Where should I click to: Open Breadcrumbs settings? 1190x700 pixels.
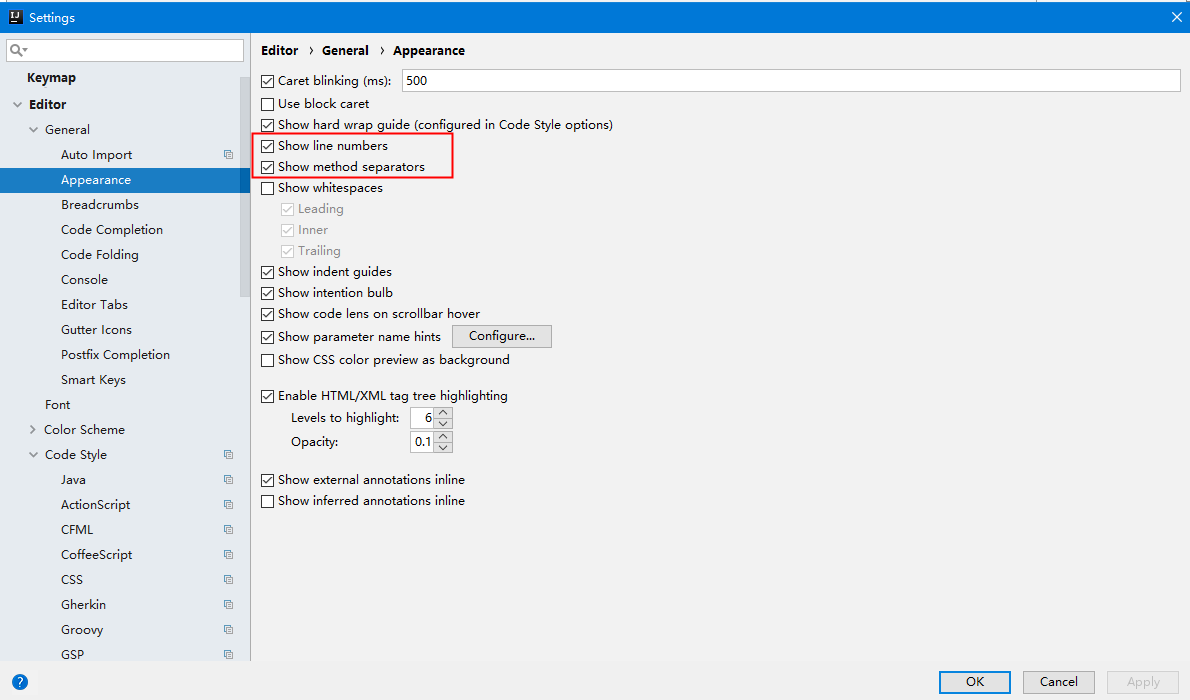coord(100,204)
